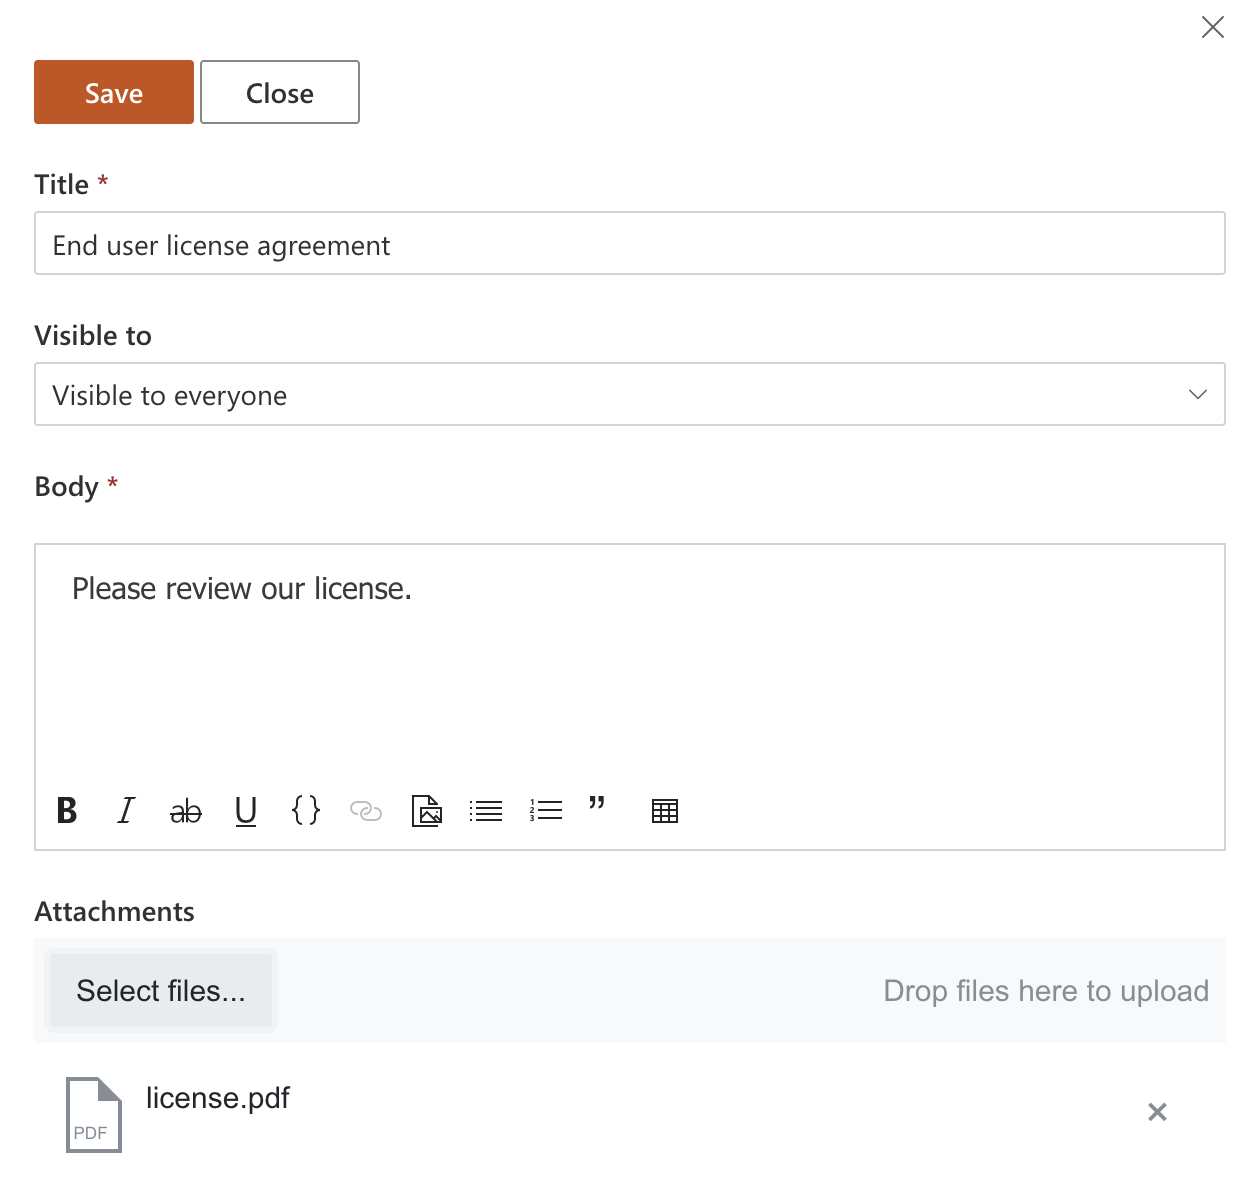Insert a table into the body
1258x1194 pixels.
click(x=664, y=811)
